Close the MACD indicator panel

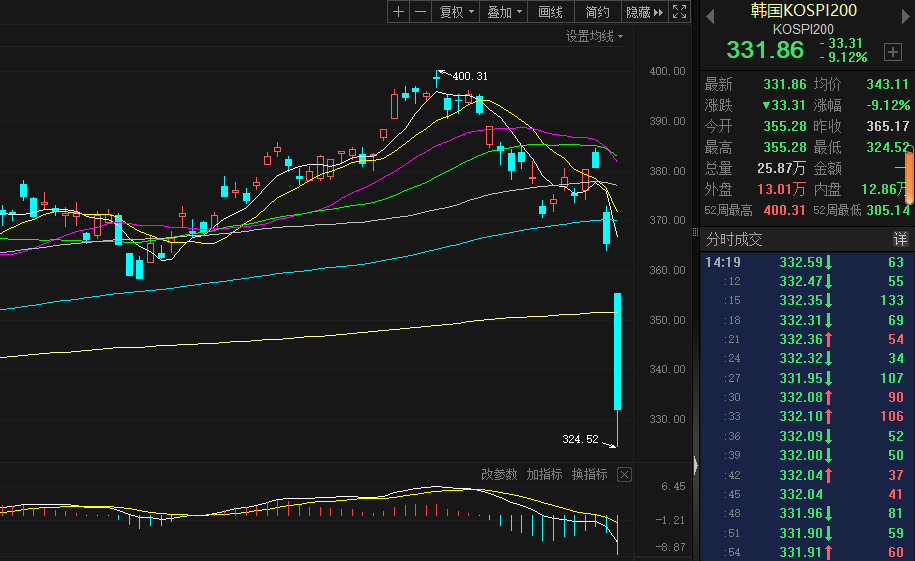[x=624, y=475]
